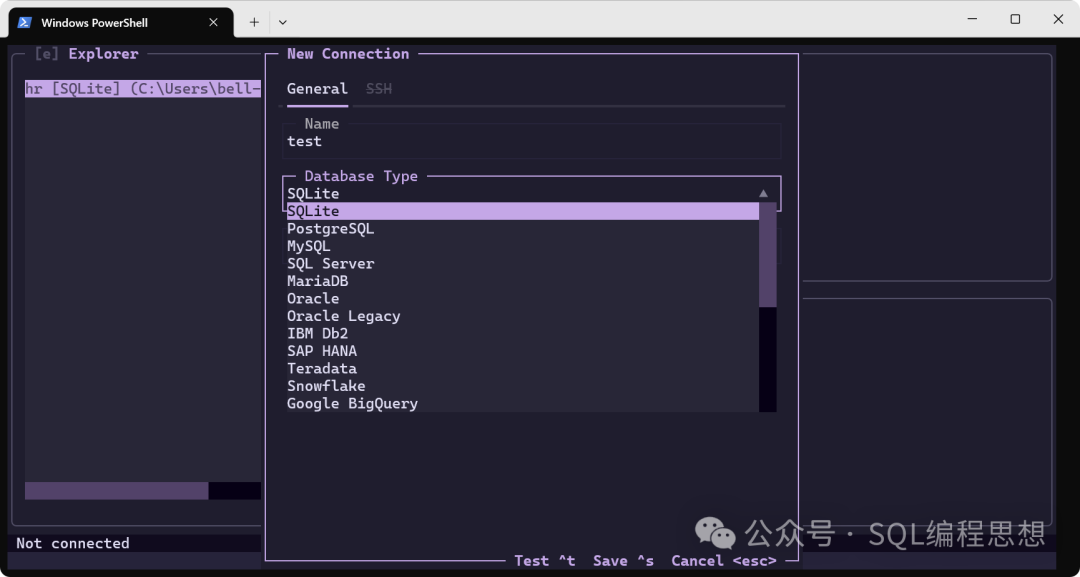Screen dimensions: 1080x577
Task: Cancel the New Connection dialog
Action: 723,561
